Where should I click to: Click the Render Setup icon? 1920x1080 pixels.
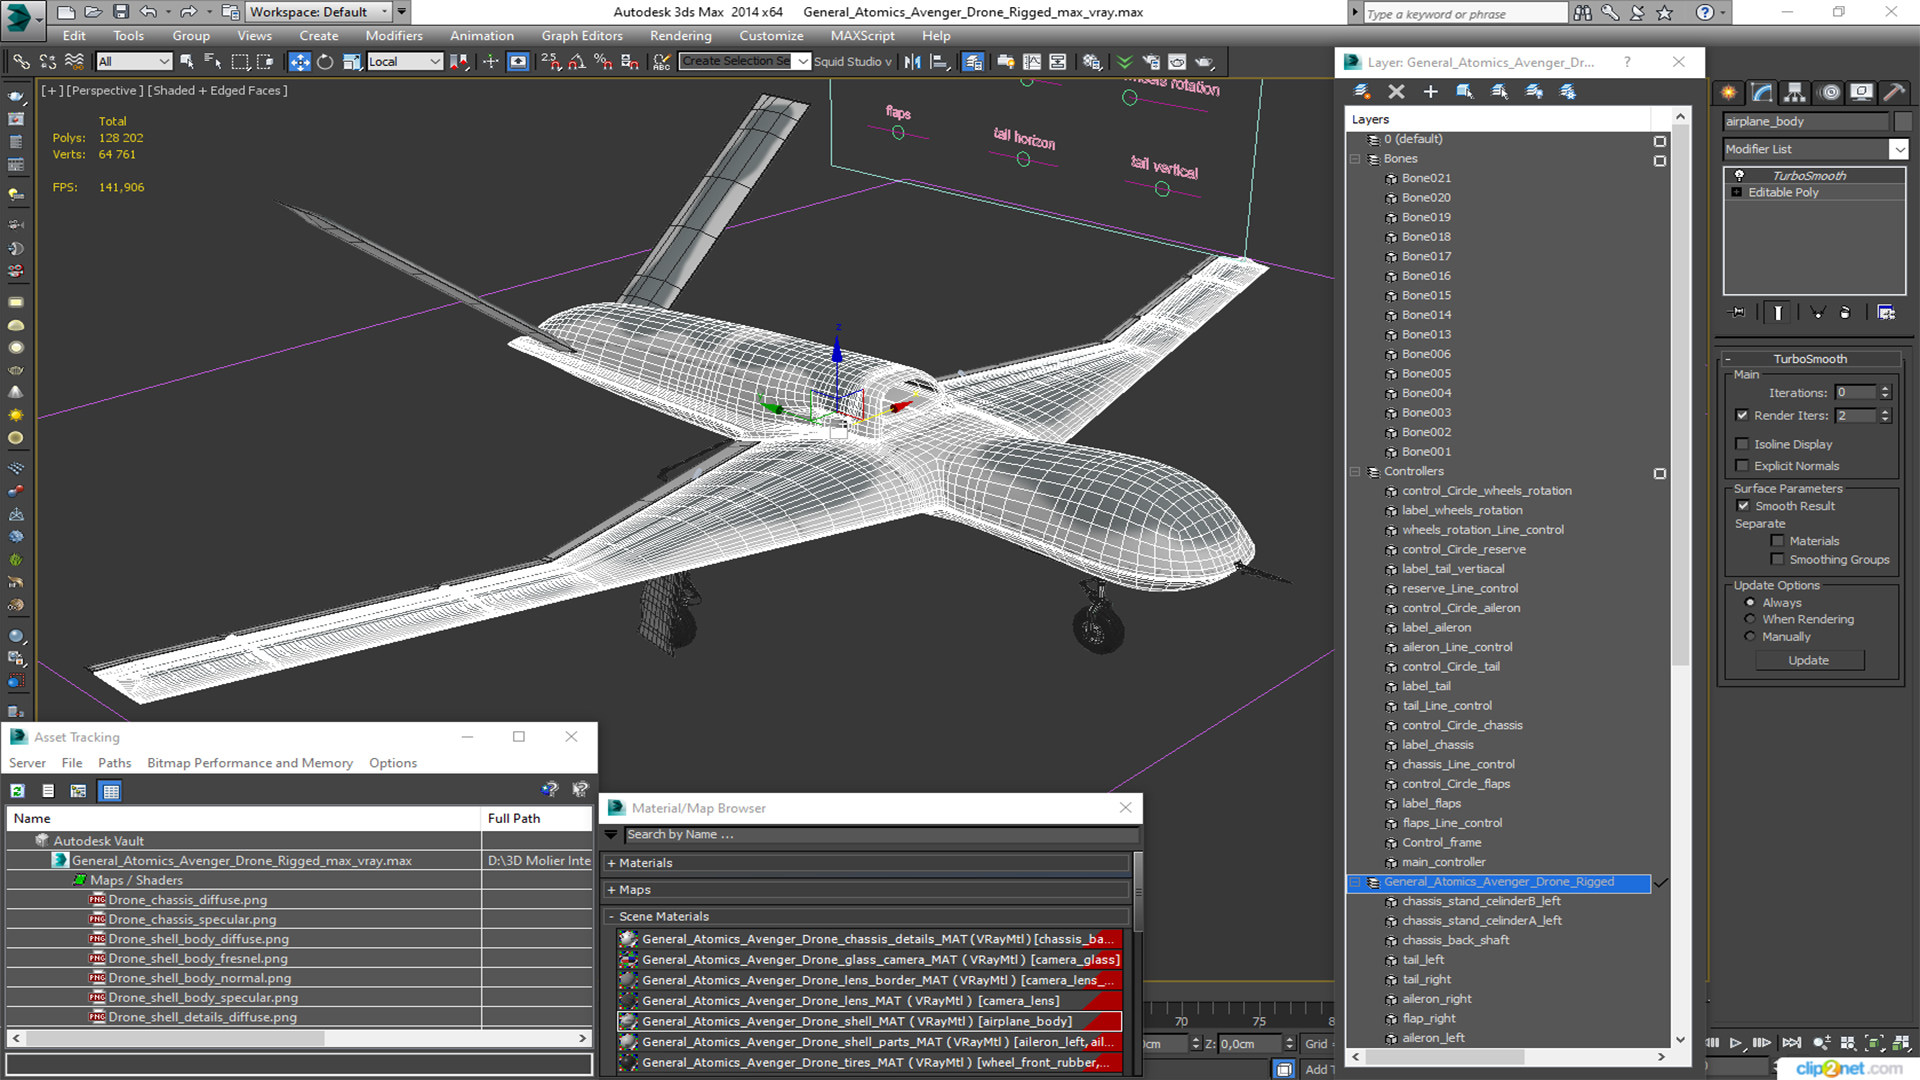[x=1151, y=62]
